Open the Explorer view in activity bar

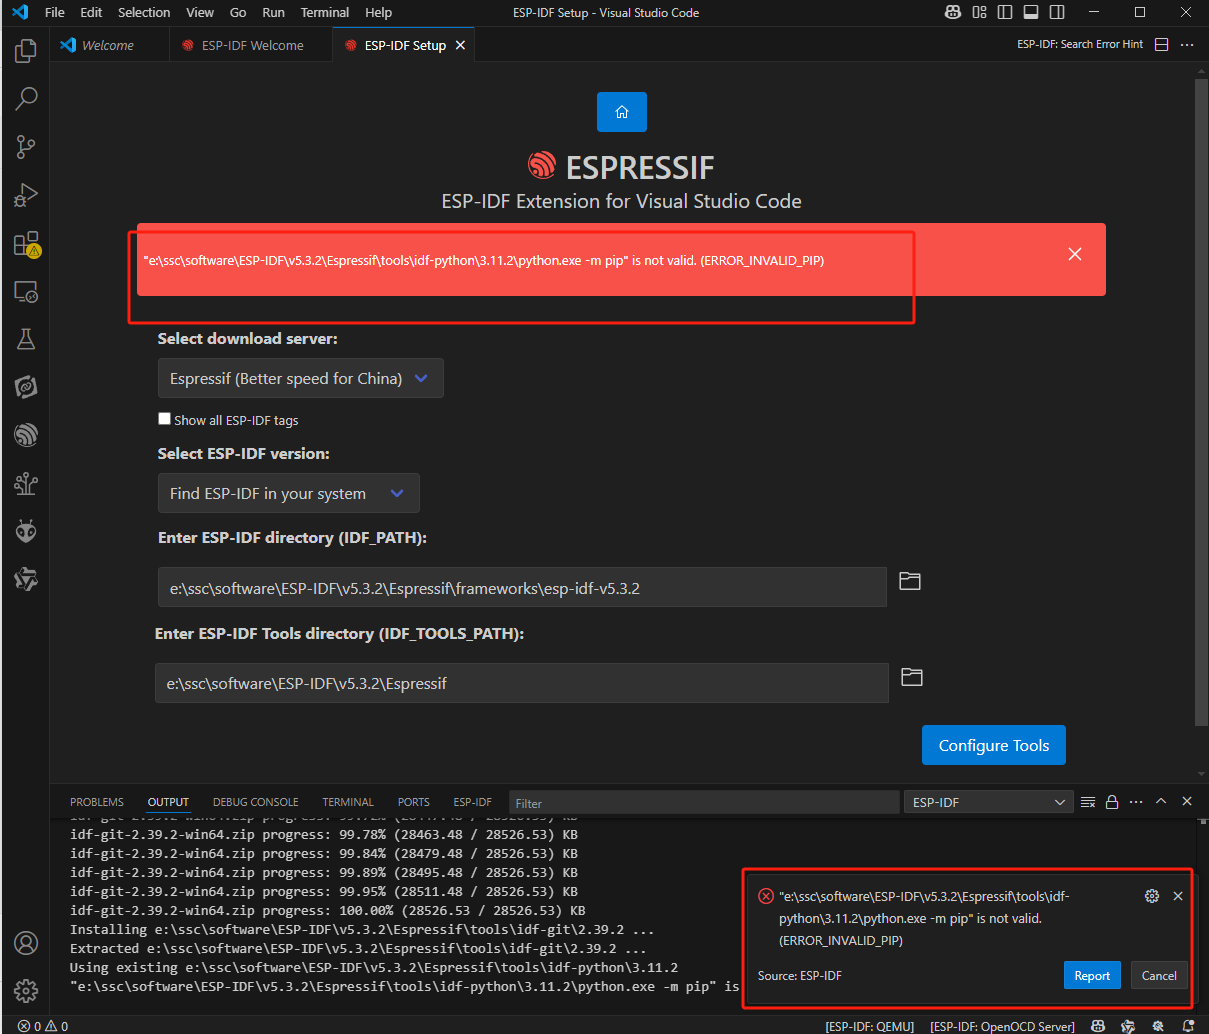[x=26, y=51]
